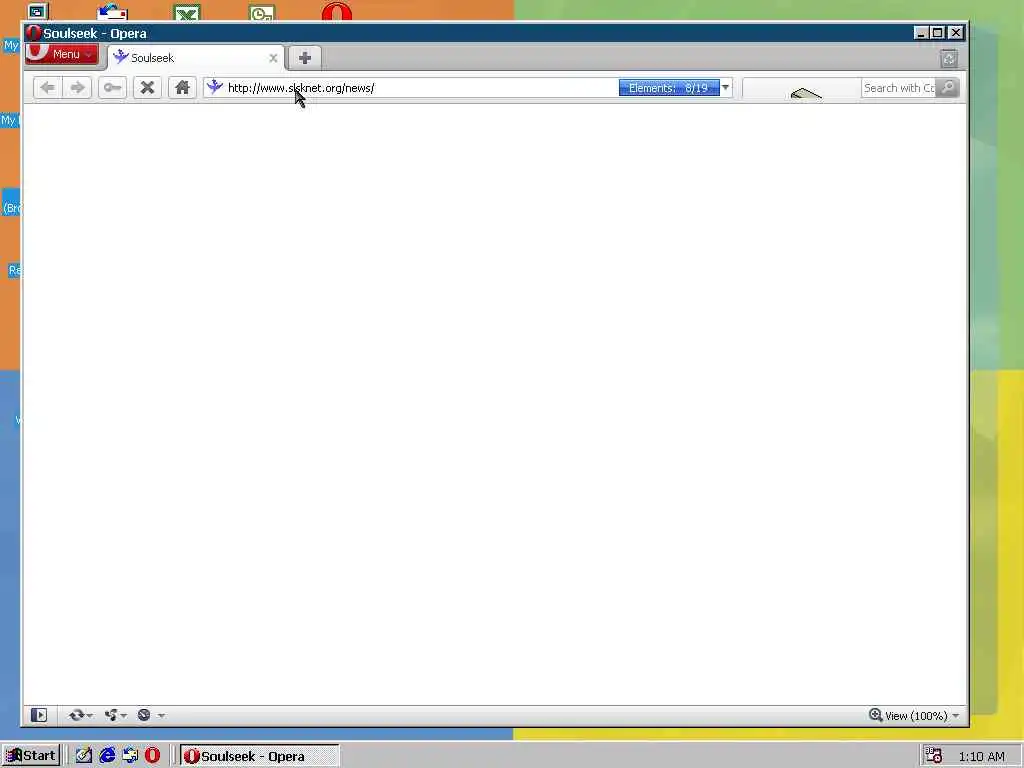Expand the address bar history dropdown
The height and width of the screenshot is (768, 1024).
pyautogui.click(x=726, y=88)
